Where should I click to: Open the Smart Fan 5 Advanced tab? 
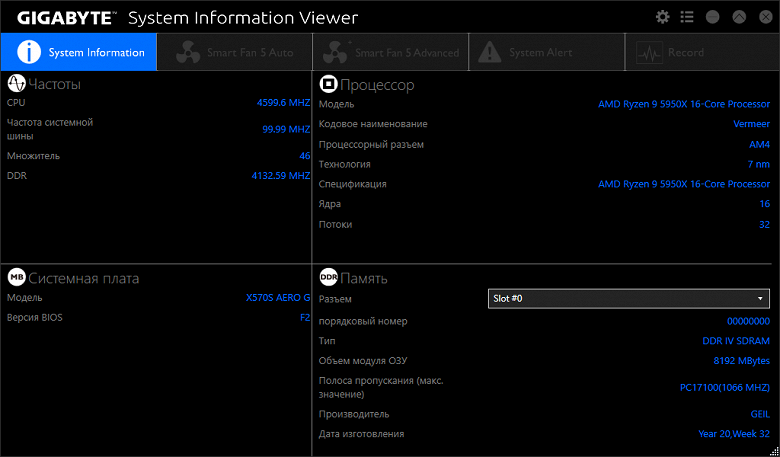pyautogui.click(x=390, y=52)
